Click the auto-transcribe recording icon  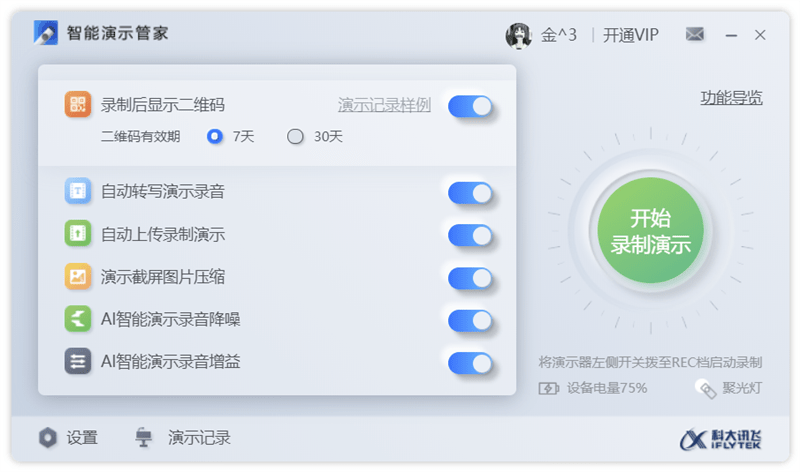(78, 191)
